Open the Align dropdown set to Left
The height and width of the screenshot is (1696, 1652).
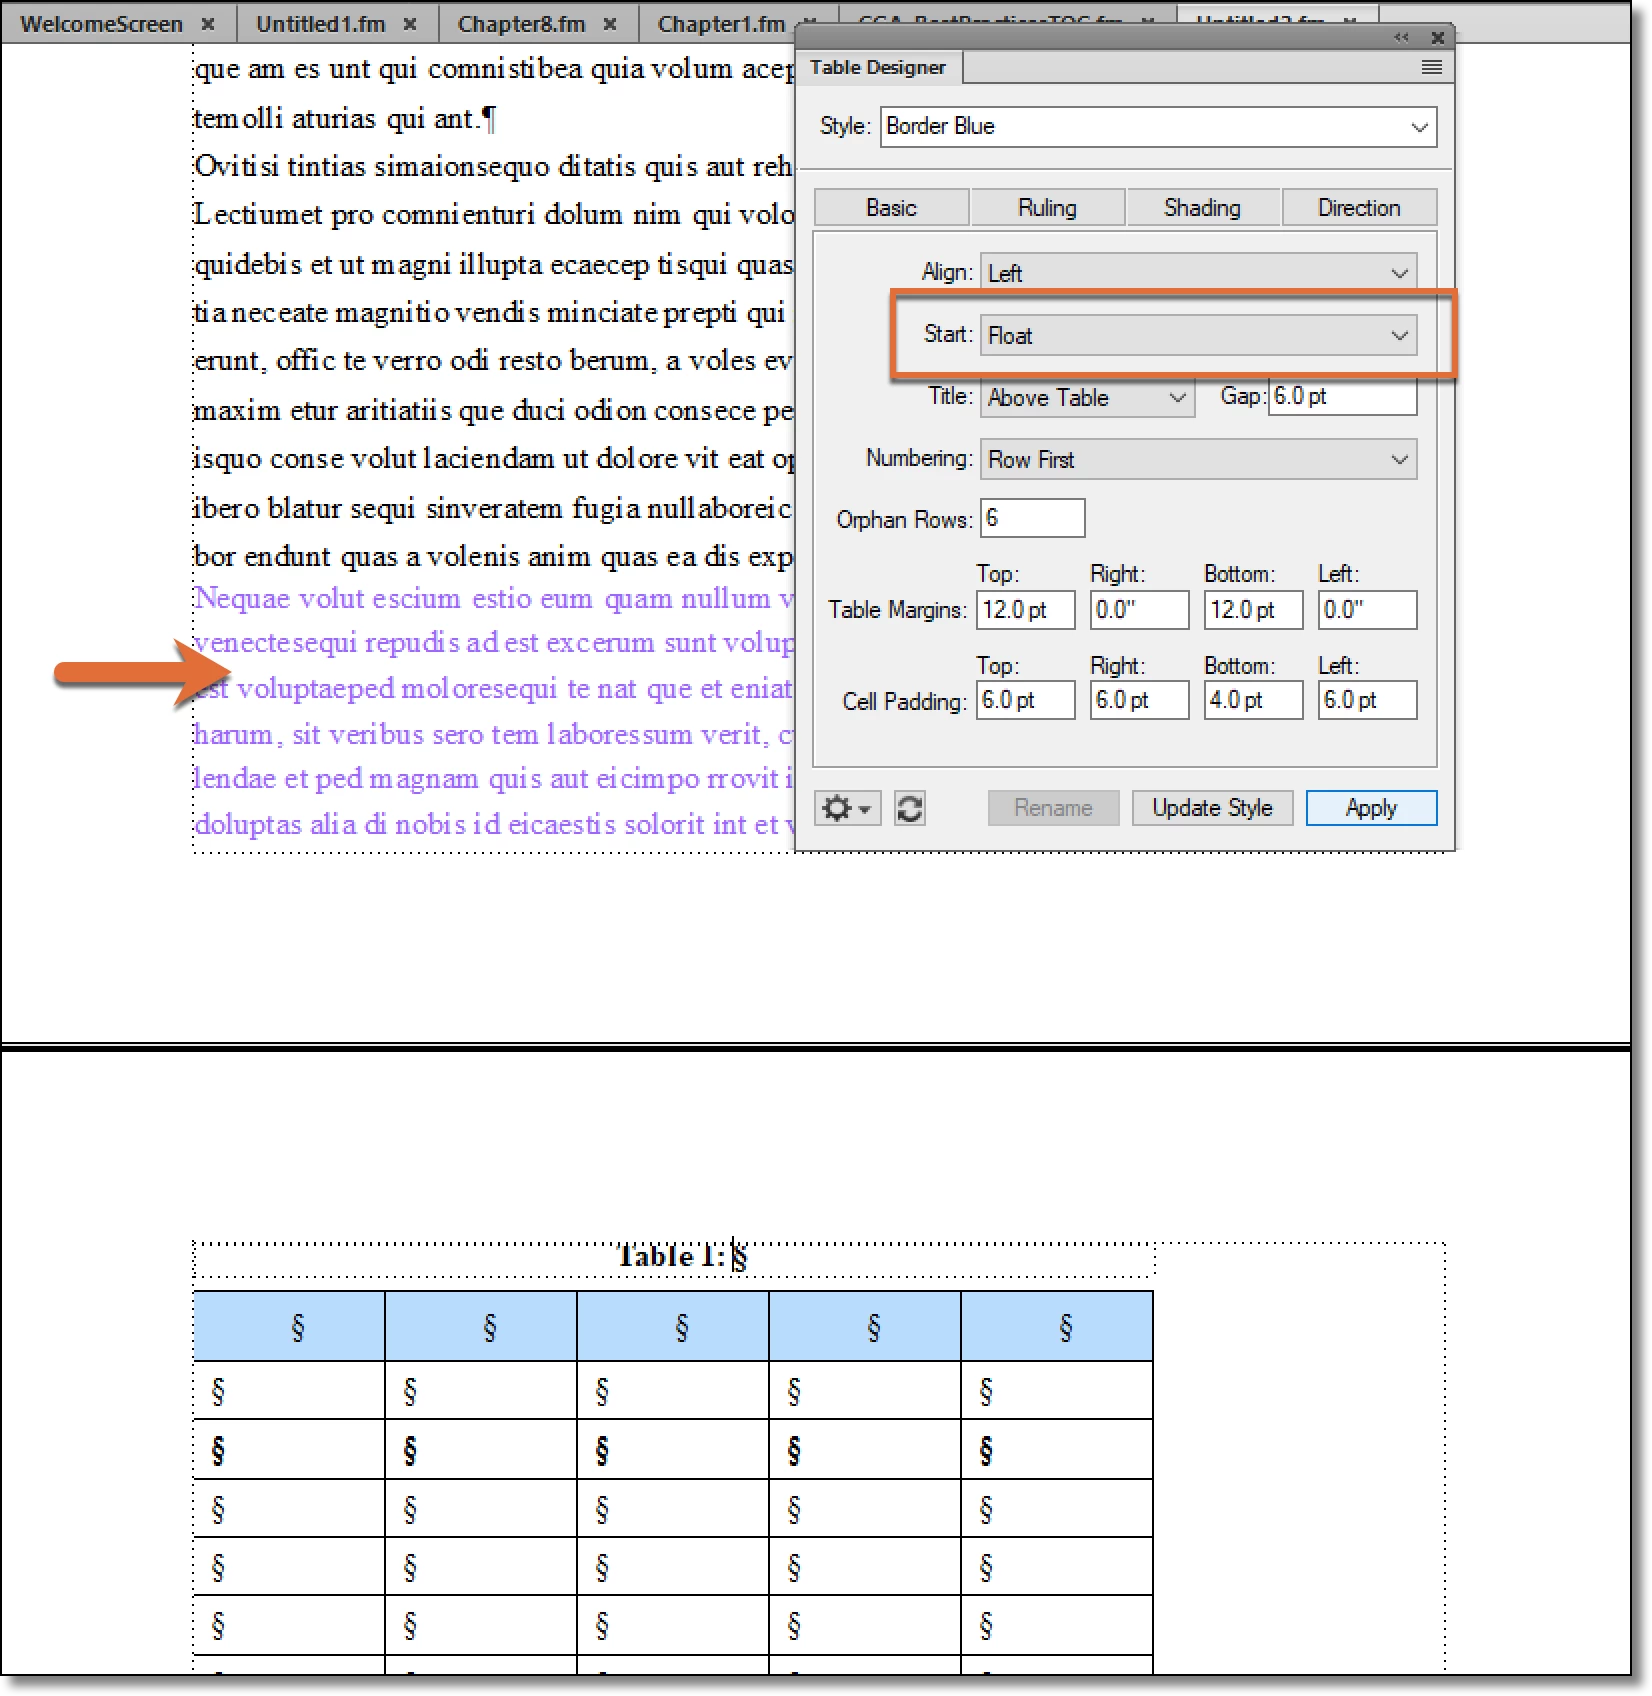pos(1198,273)
